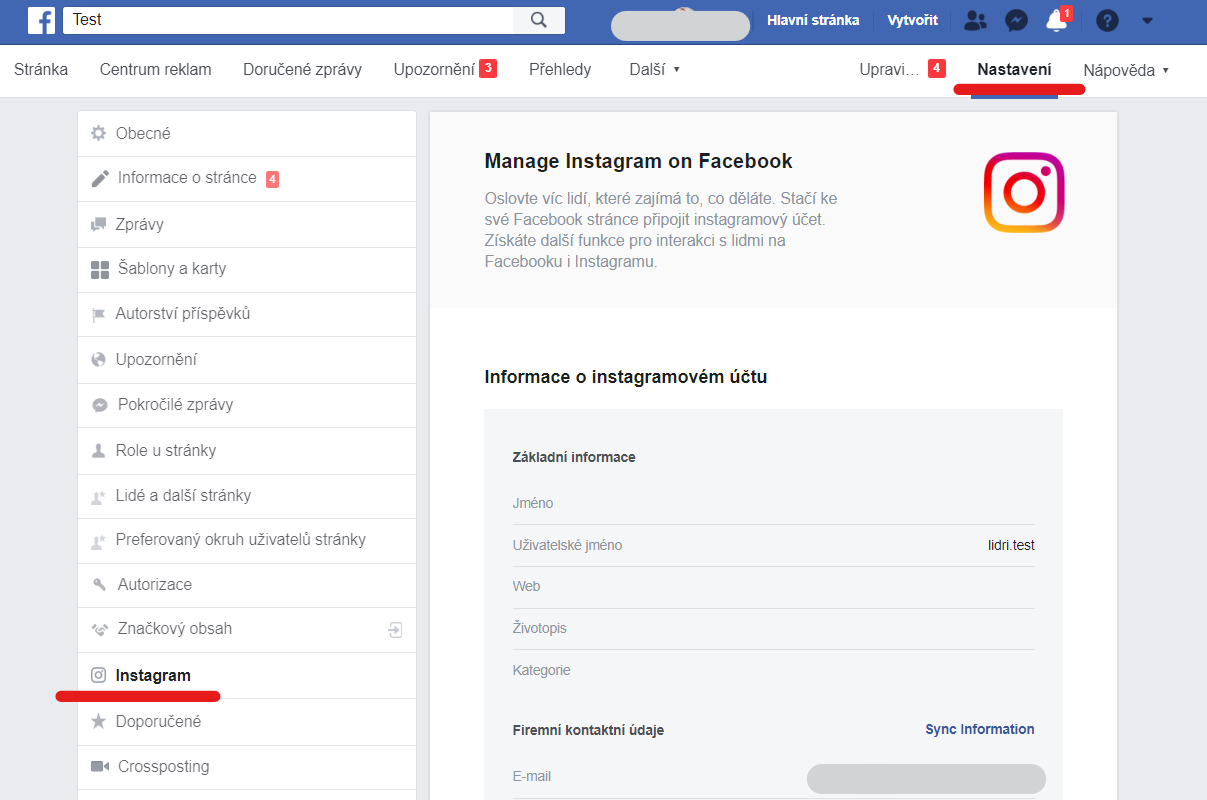
Task: Click the large Instagram logo
Action: (1023, 192)
